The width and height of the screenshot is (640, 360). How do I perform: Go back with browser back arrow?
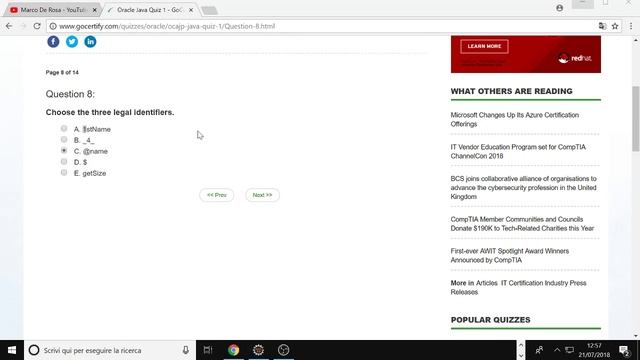(x=9, y=26)
